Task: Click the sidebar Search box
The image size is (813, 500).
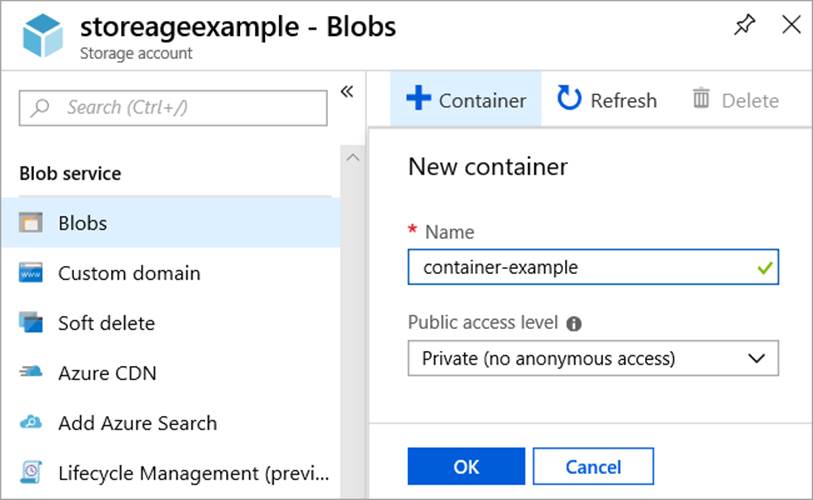Action: point(173,108)
